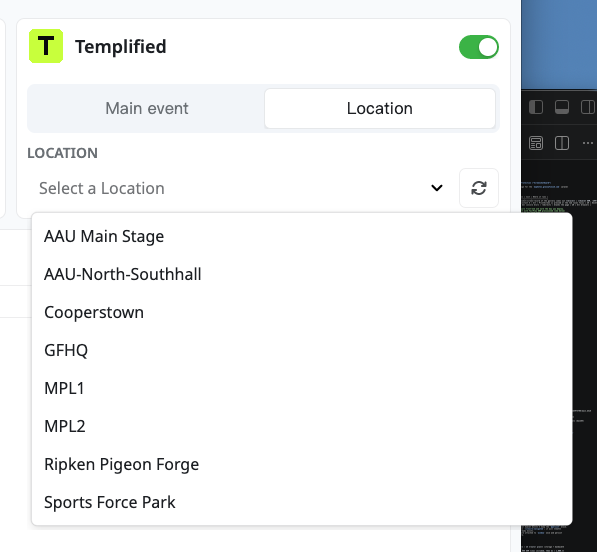Choose AAU Main Stage from list
597x552 pixels.
[302, 236]
